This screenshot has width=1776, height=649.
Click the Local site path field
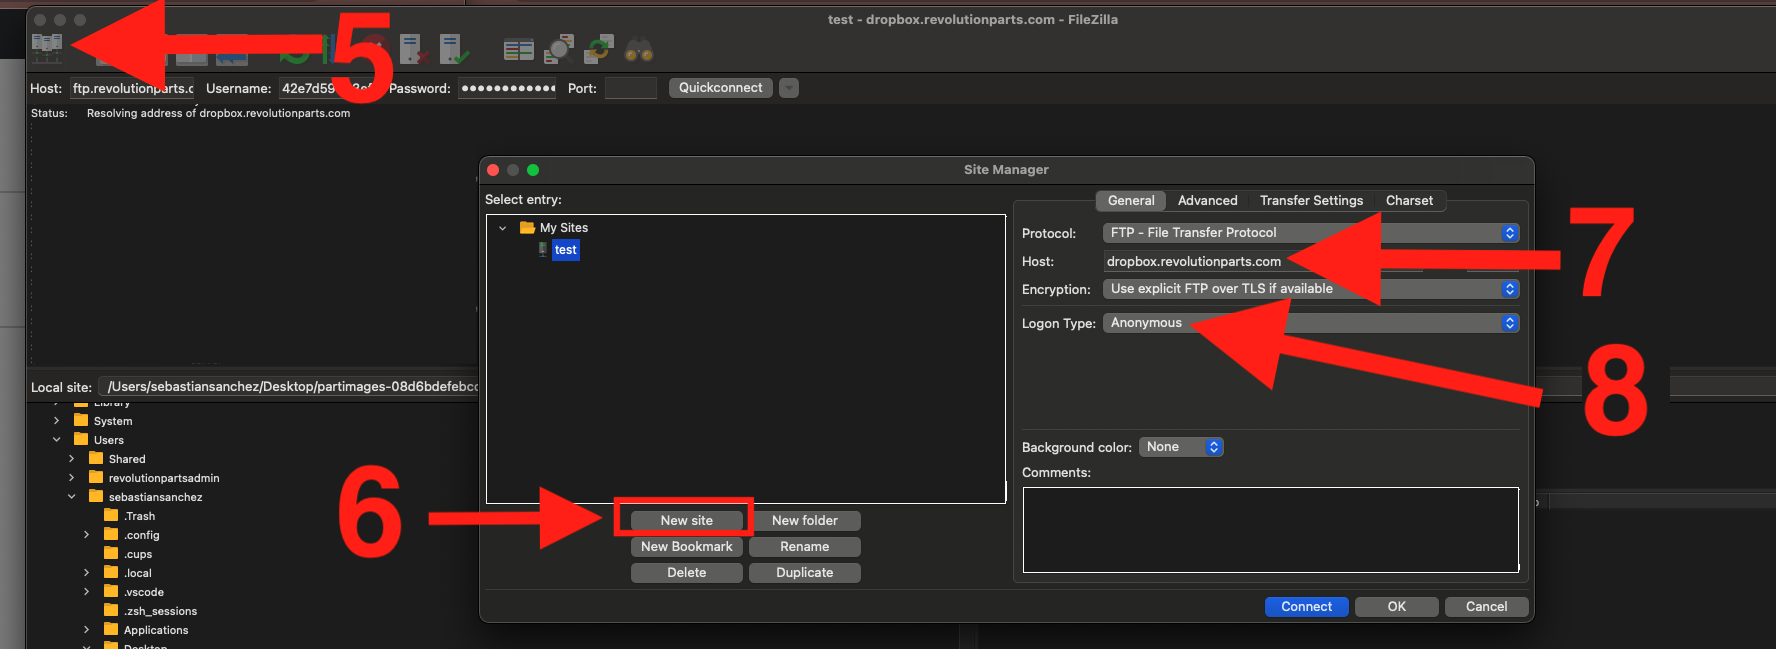pyautogui.click(x=289, y=387)
